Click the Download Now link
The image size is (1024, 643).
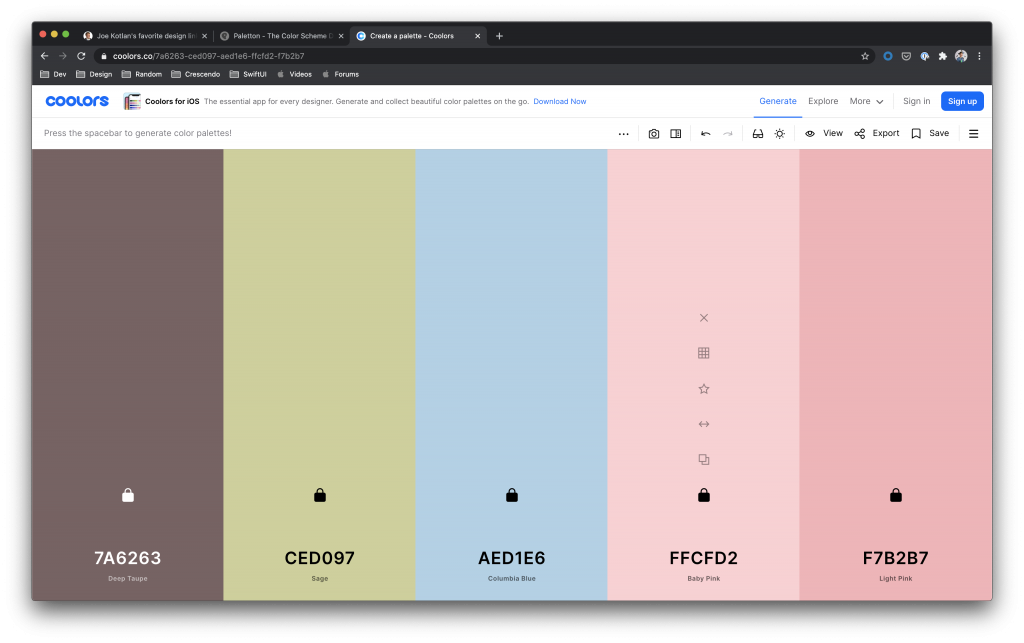click(x=560, y=102)
